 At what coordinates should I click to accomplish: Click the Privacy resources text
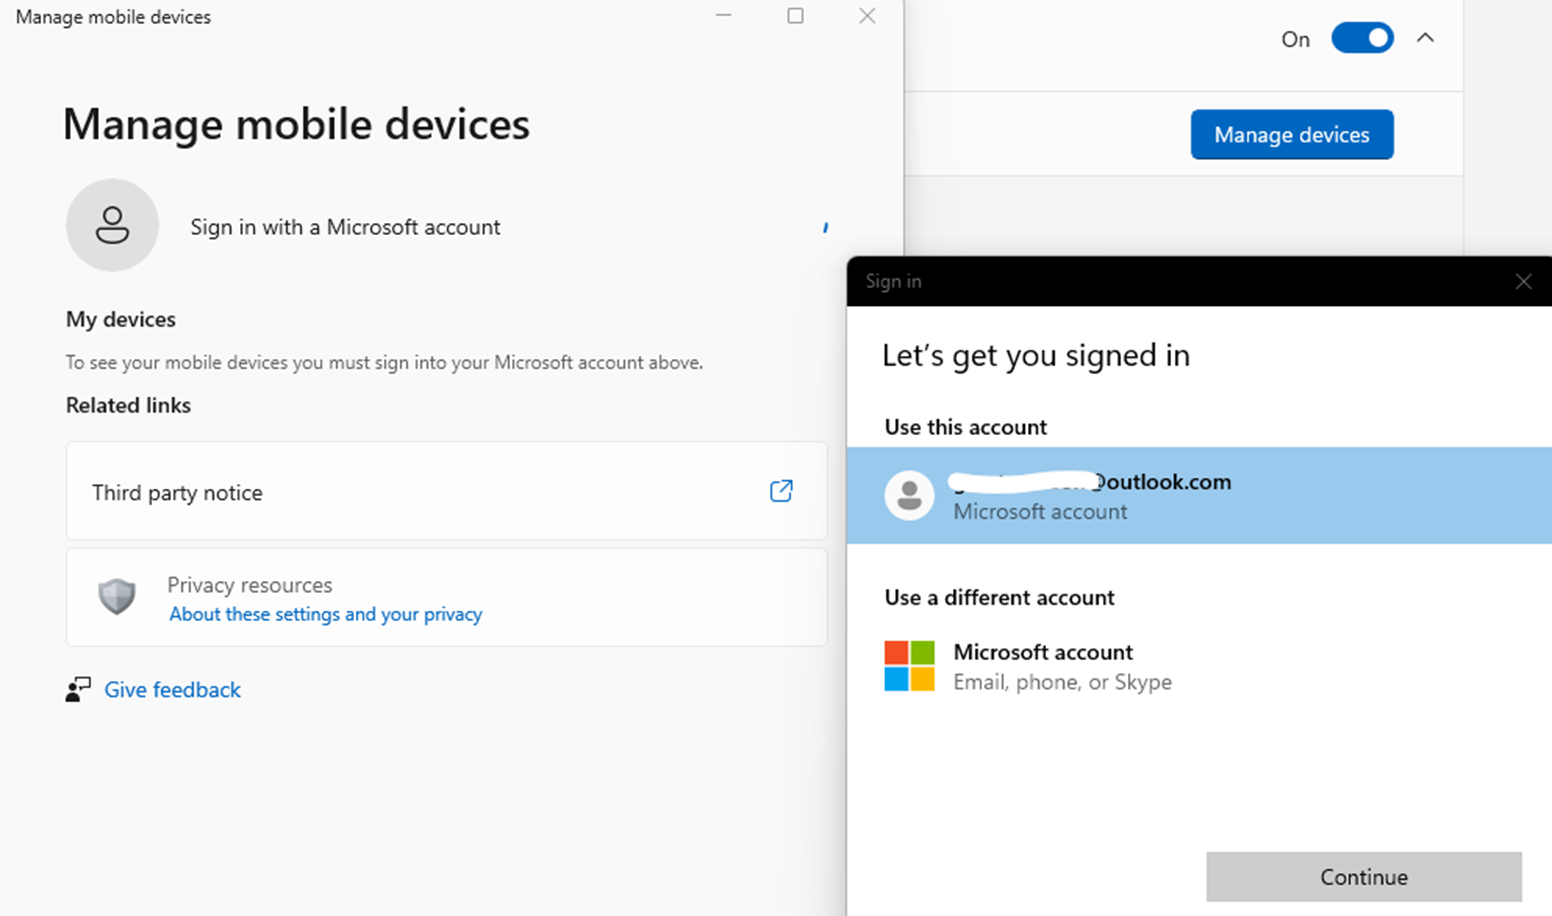click(x=250, y=585)
